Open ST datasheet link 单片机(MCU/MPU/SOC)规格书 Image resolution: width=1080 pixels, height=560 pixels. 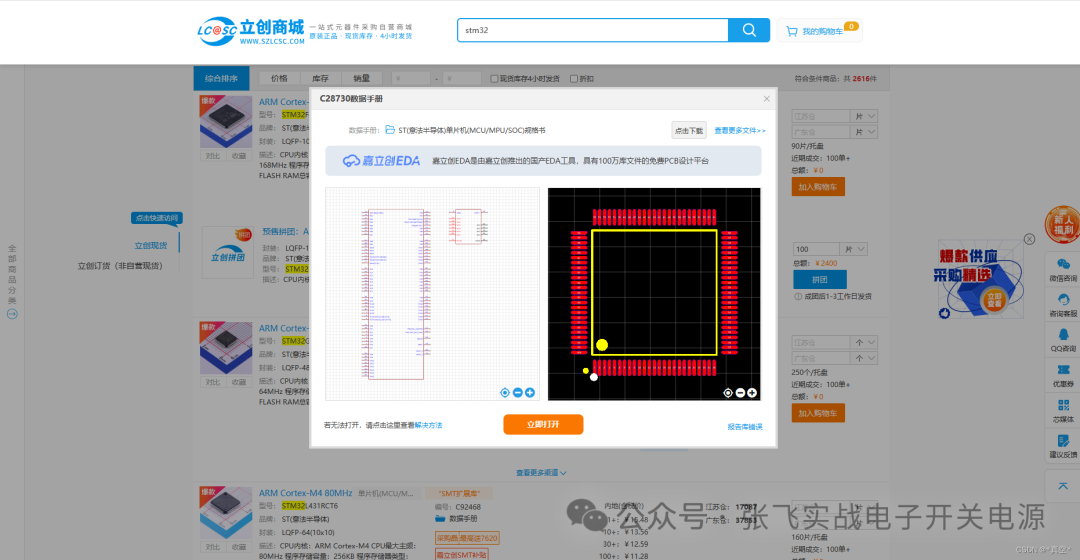[472, 130]
